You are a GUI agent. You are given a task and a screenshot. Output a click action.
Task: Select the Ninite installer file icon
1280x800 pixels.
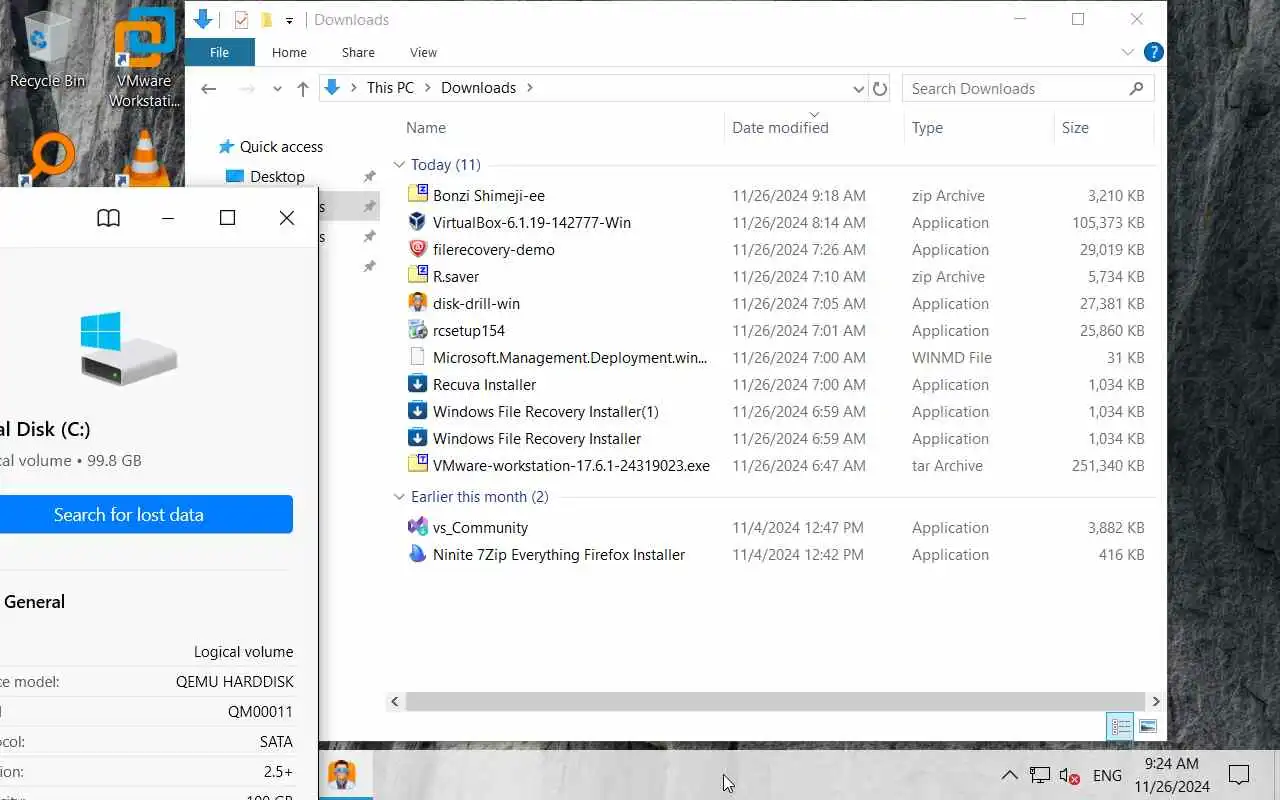pos(418,554)
